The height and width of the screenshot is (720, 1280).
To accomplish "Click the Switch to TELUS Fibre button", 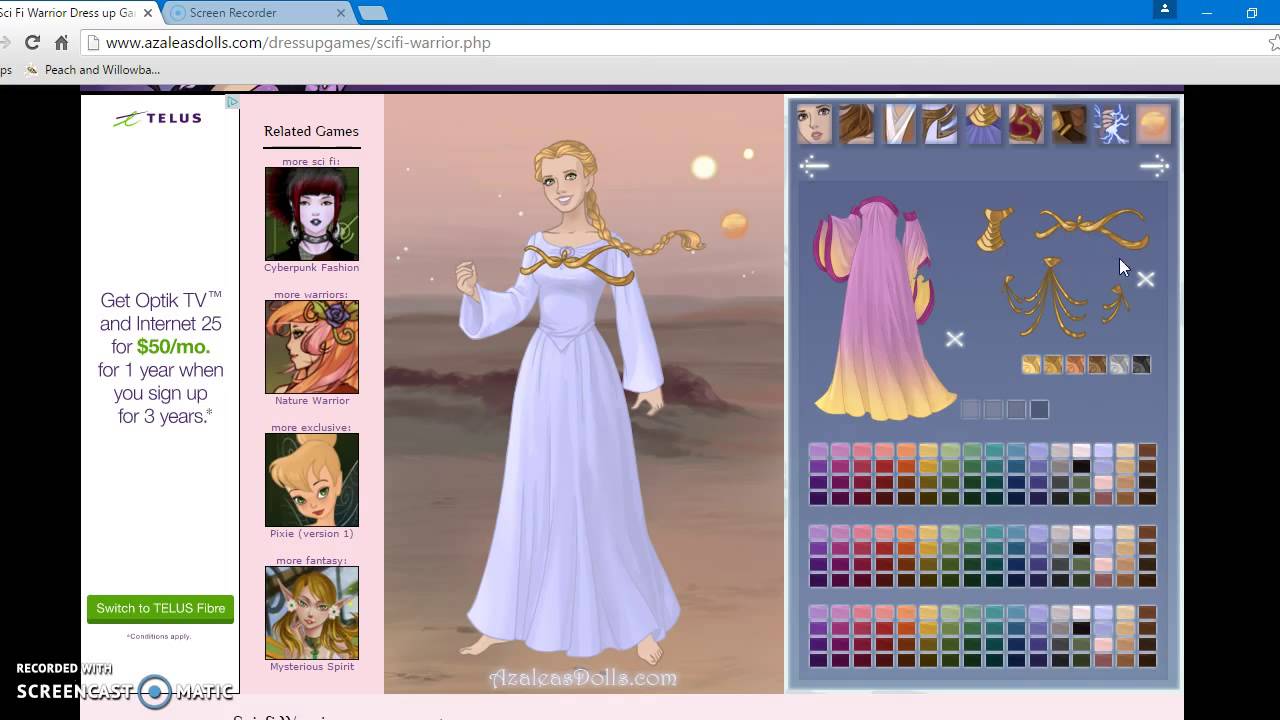I will [x=160, y=609].
